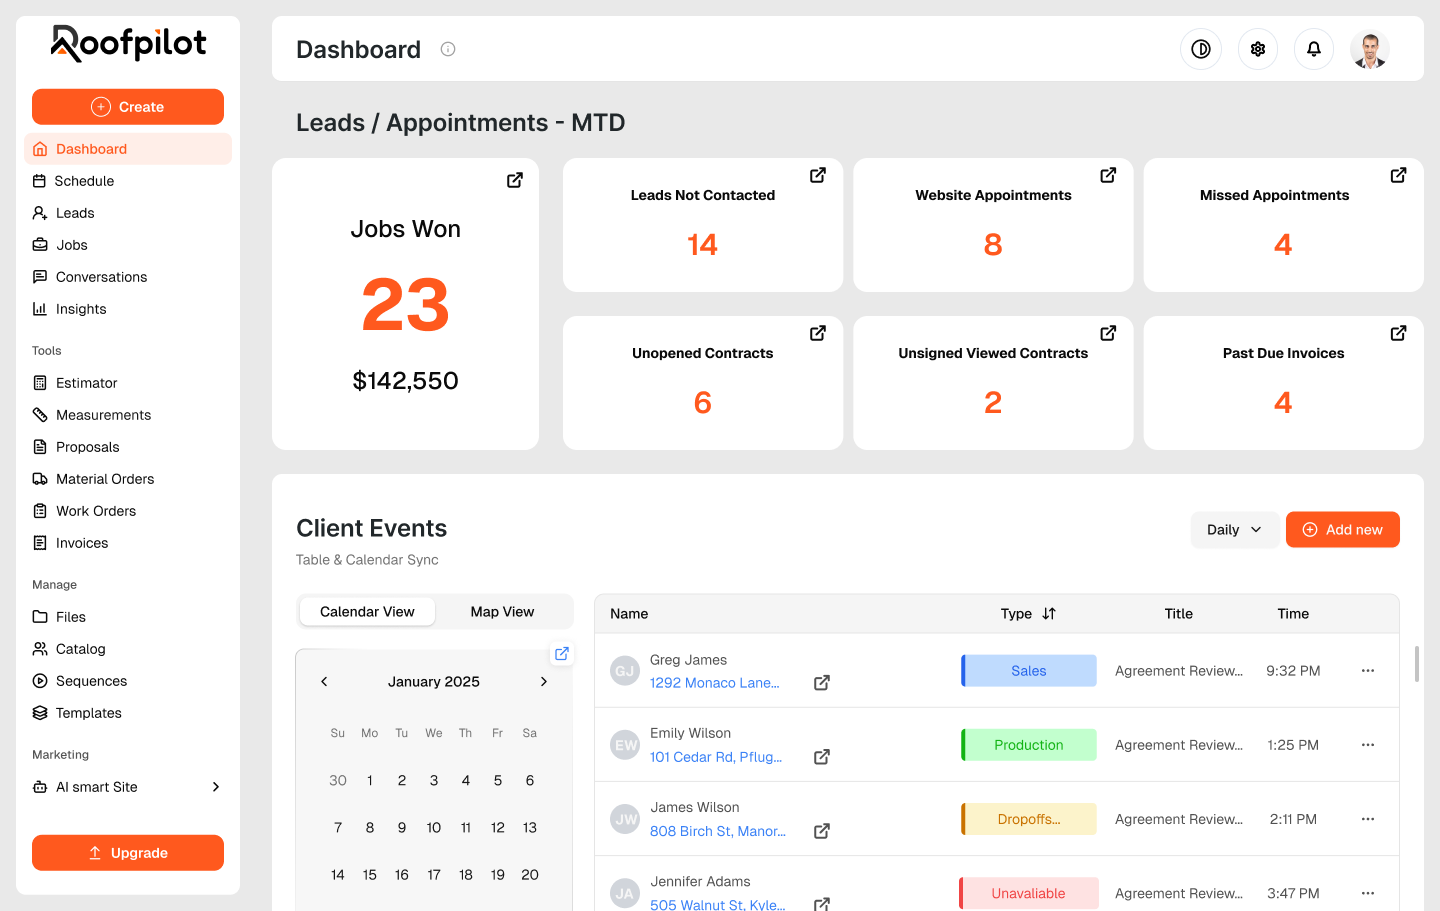Pop out the calendar with its expand icon
Viewport: 1440px width, 911px height.
point(562,653)
